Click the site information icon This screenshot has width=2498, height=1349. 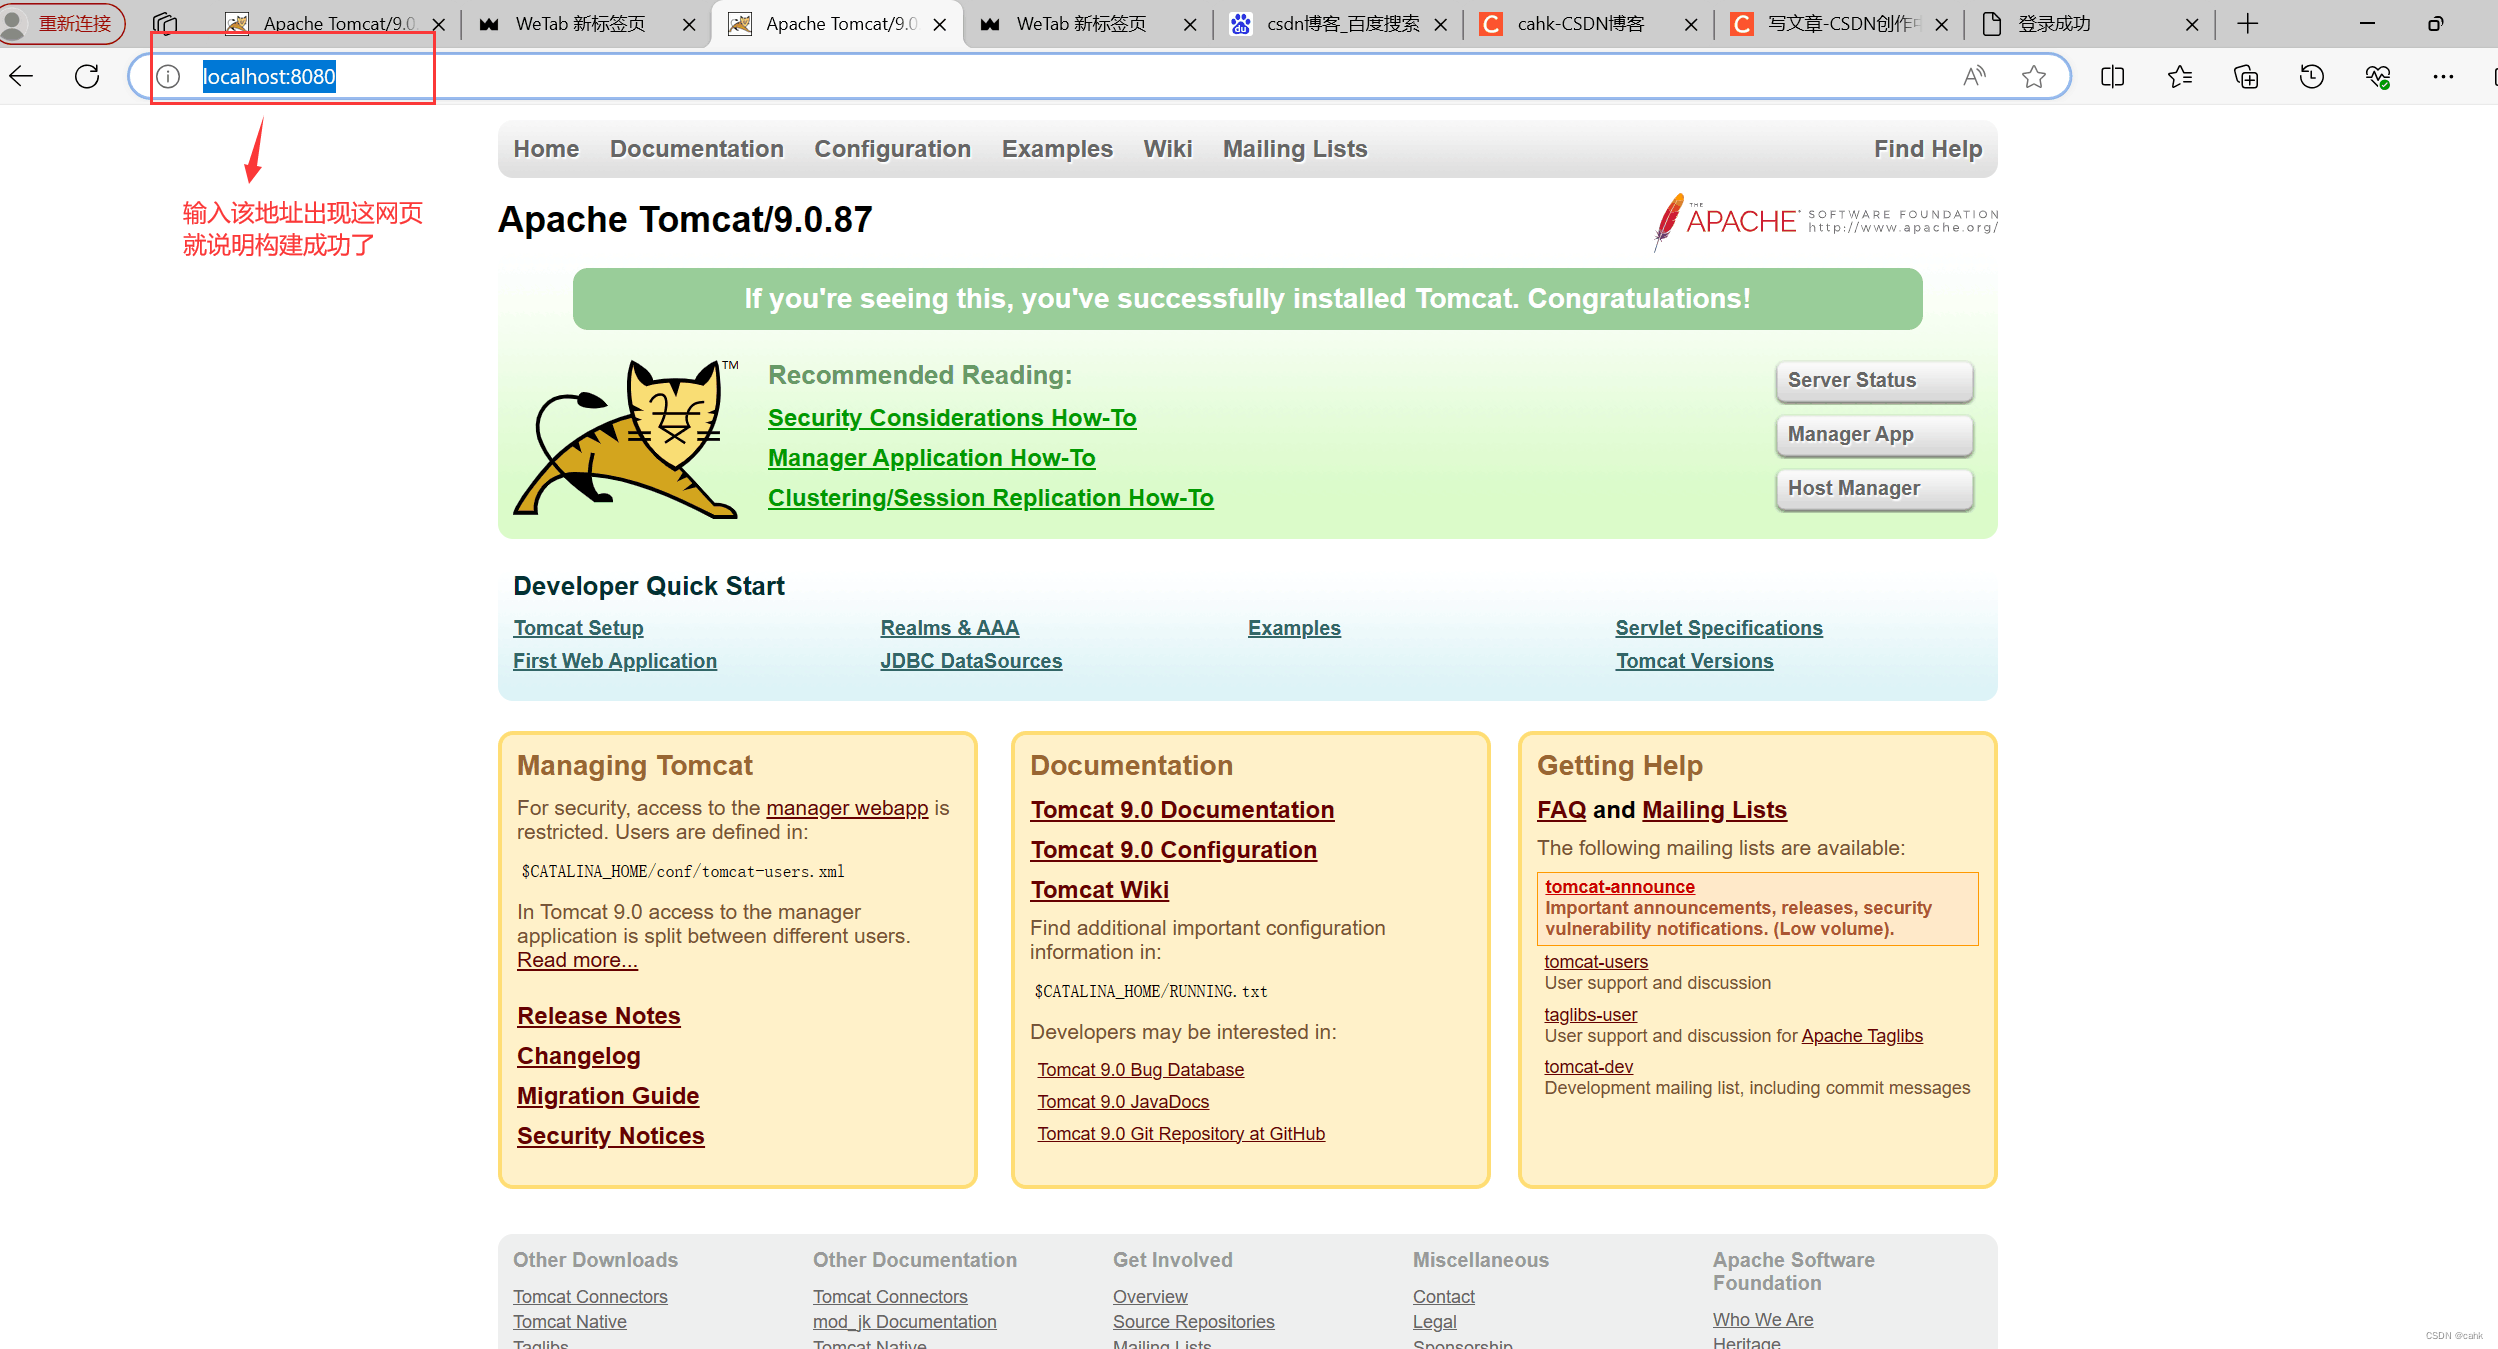(168, 76)
